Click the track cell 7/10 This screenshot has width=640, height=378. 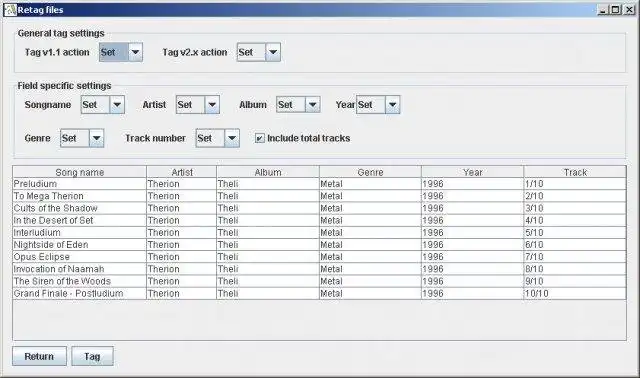(575, 257)
